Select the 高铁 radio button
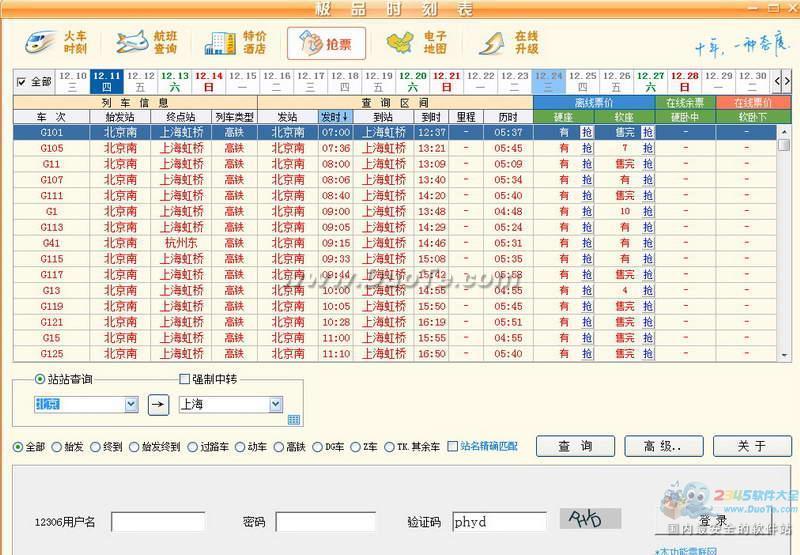This screenshot has width=800, height=555. coord(279,447)
